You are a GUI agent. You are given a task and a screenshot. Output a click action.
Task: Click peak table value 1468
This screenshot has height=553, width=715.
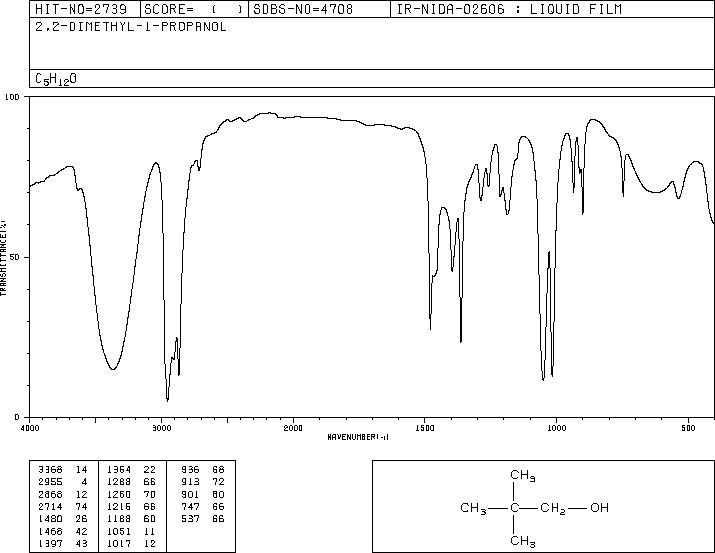50,532
